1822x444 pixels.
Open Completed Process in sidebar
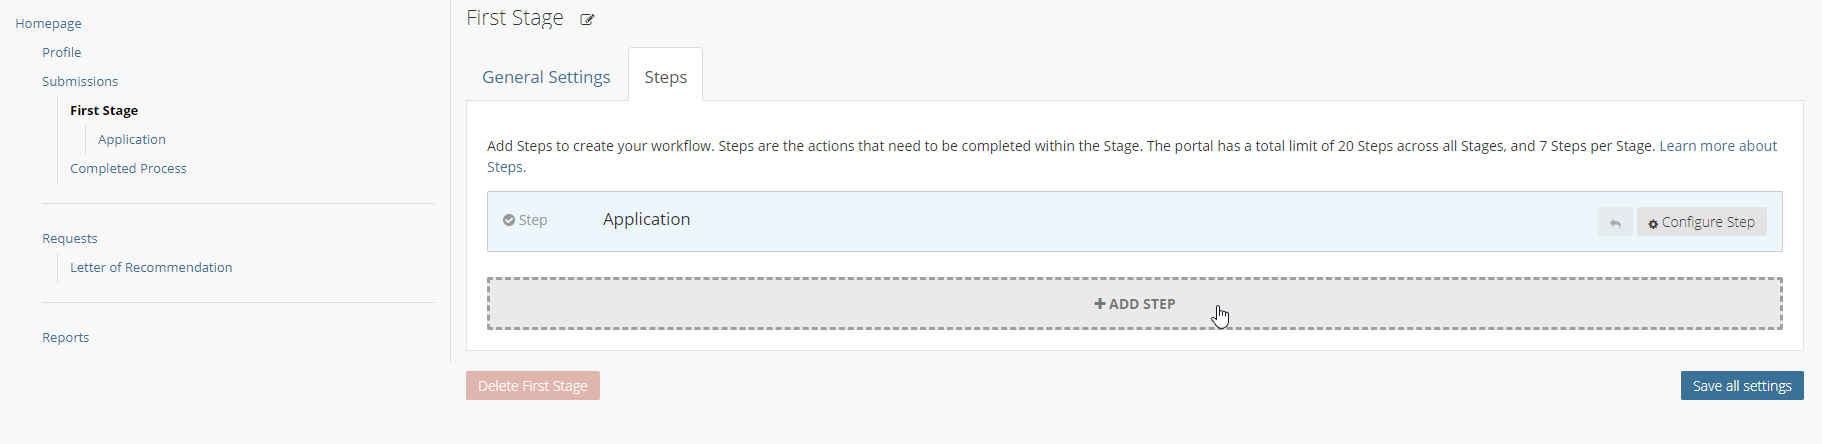point(128,168)
